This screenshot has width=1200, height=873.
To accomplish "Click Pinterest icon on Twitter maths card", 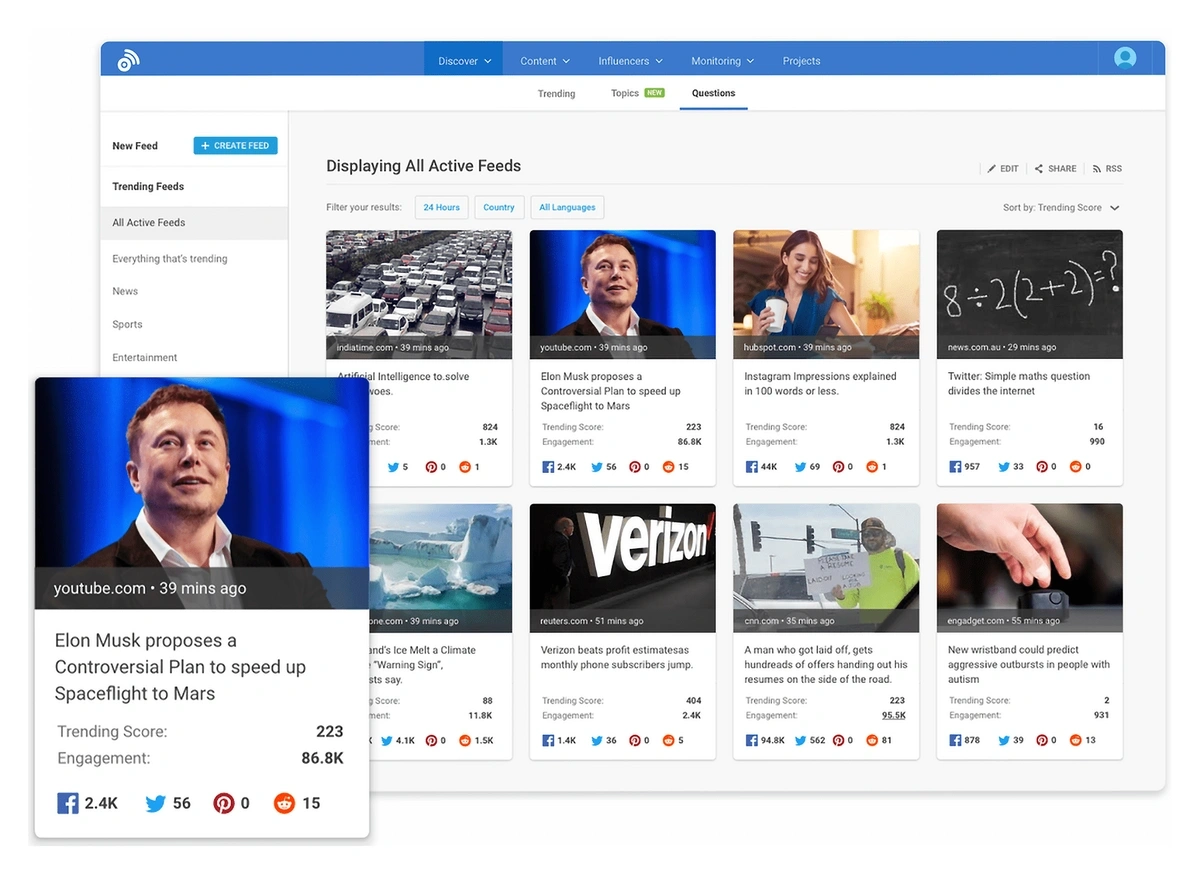I will coord(1042,467).
